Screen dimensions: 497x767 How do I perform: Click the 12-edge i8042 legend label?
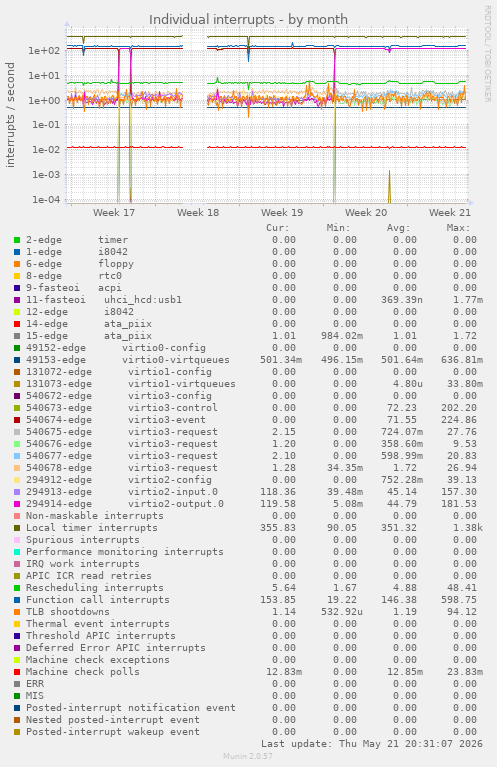(80, 312)
